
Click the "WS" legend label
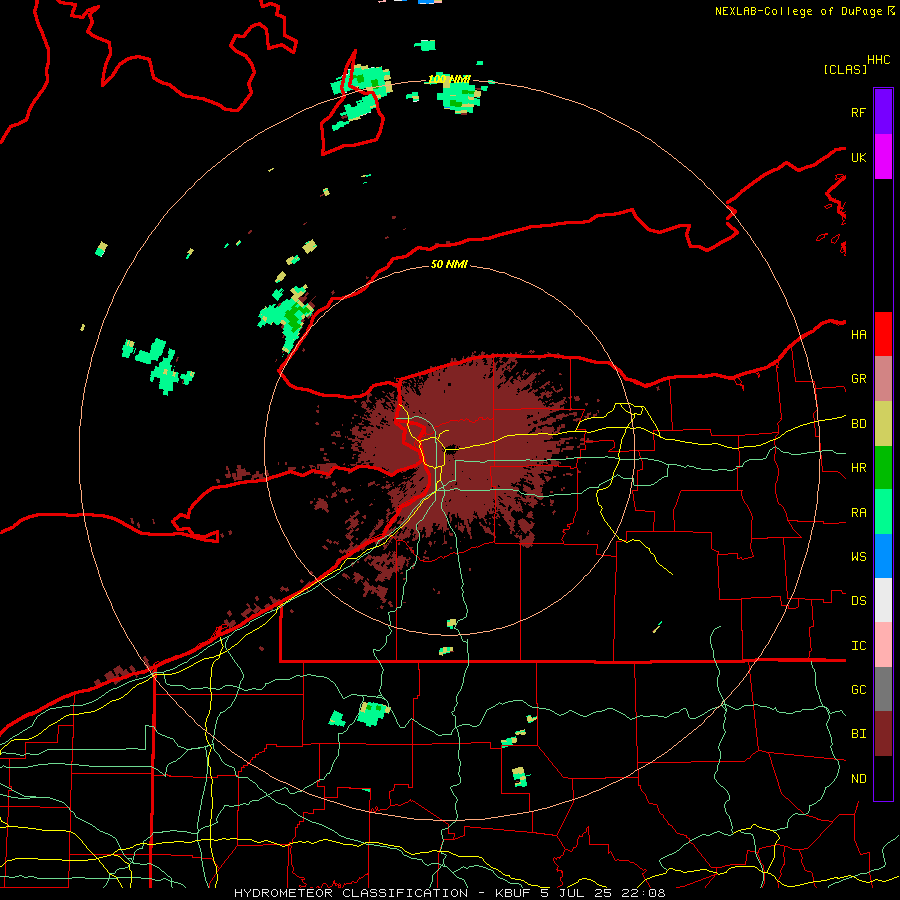pyautogui.click(x=858, y=557)
